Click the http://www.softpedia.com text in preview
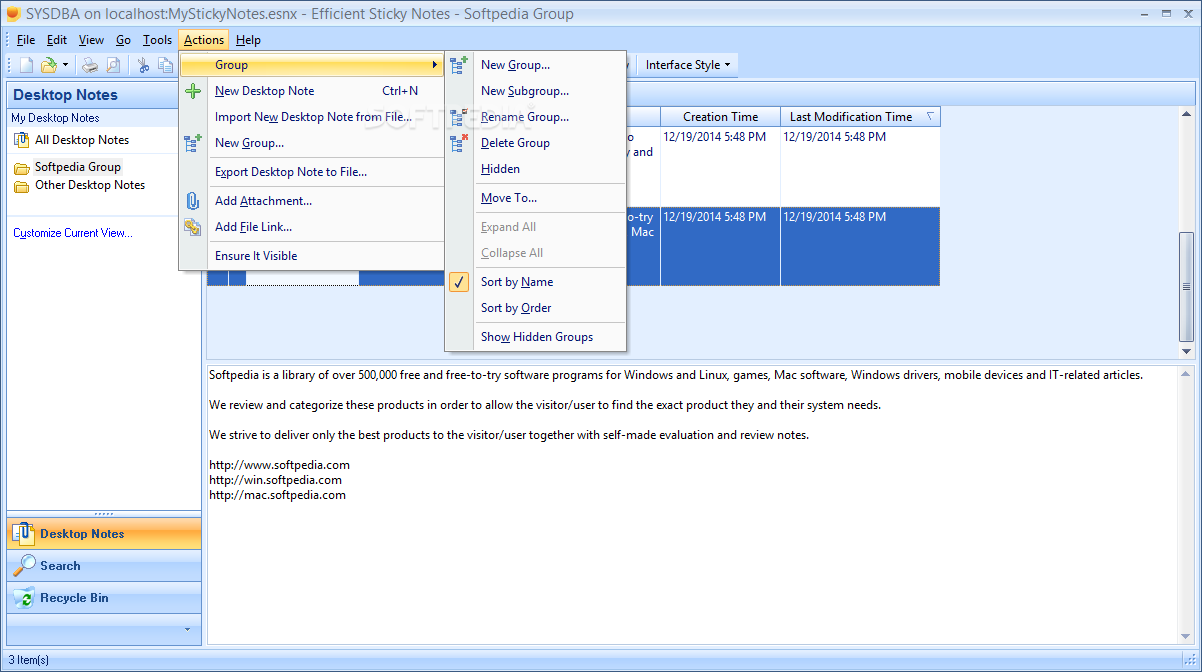 (x=279, y=465)
